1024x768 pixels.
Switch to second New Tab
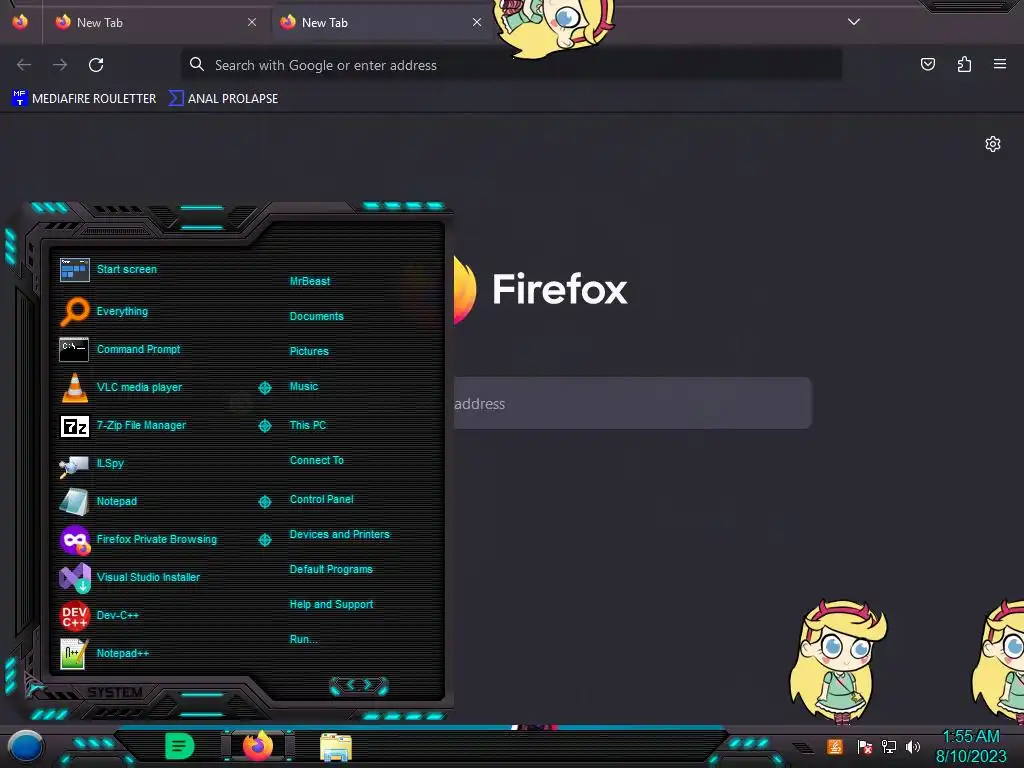381,22
